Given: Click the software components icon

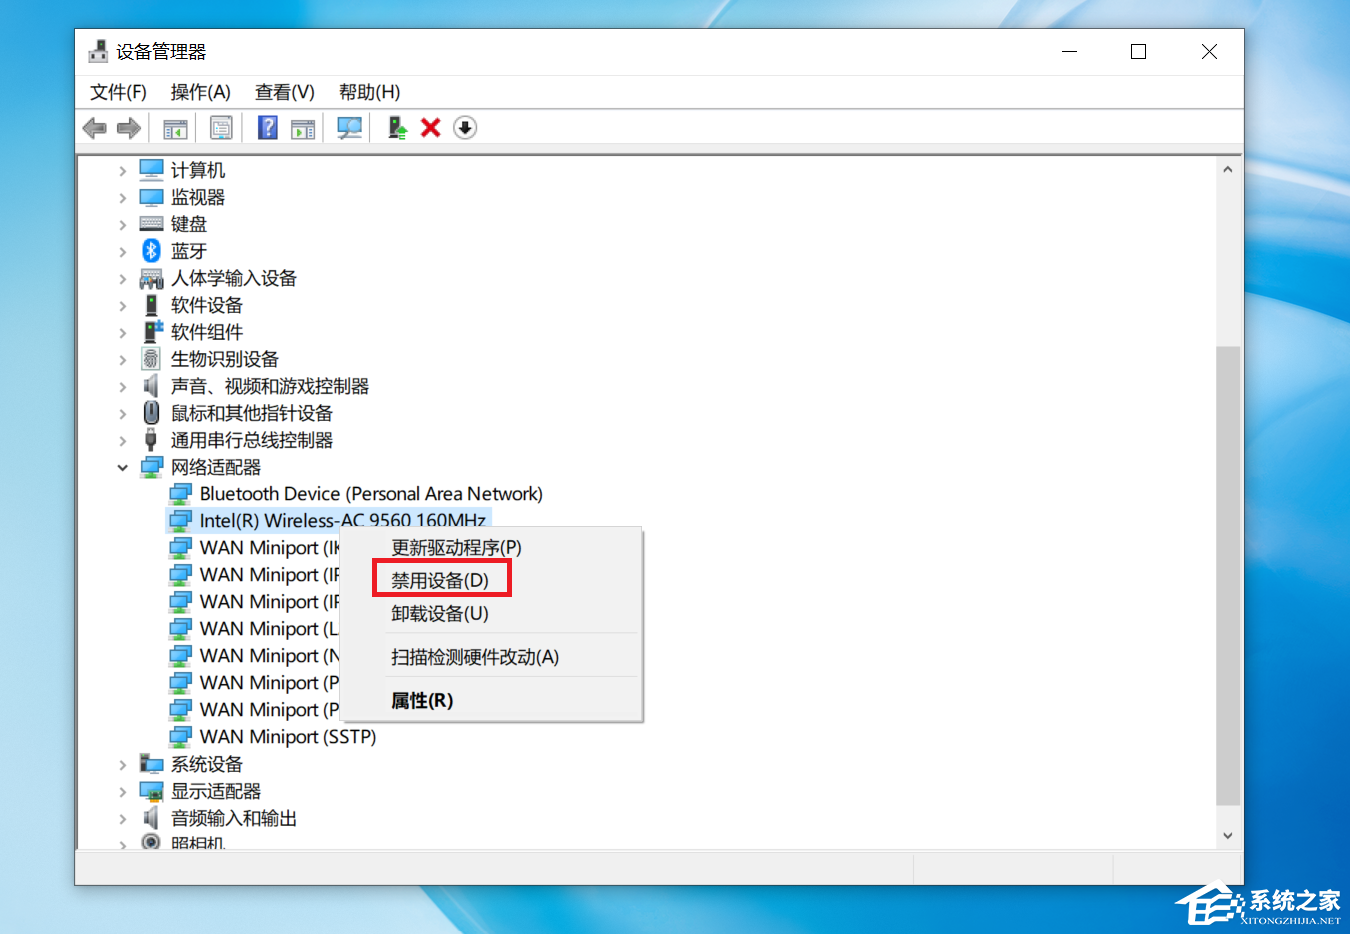Looking at the screenshot, I should click(x=152, y=332).
